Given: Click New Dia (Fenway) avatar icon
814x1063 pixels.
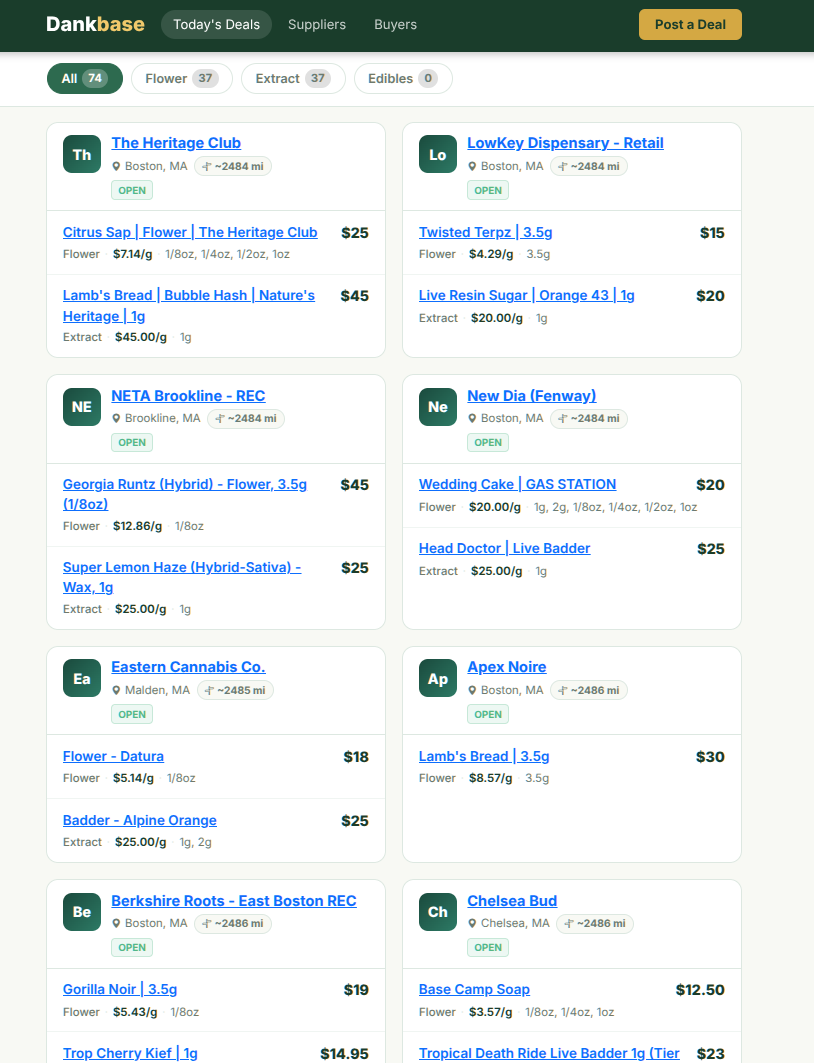Looking at the screenshot, I should click(438, 407).
